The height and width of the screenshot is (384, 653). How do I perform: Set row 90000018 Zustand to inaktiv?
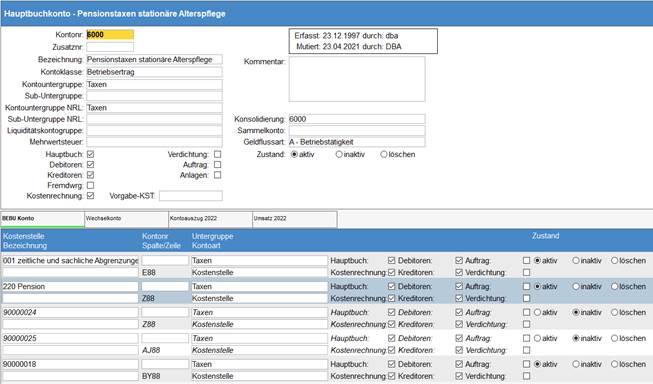pos(576,364)
